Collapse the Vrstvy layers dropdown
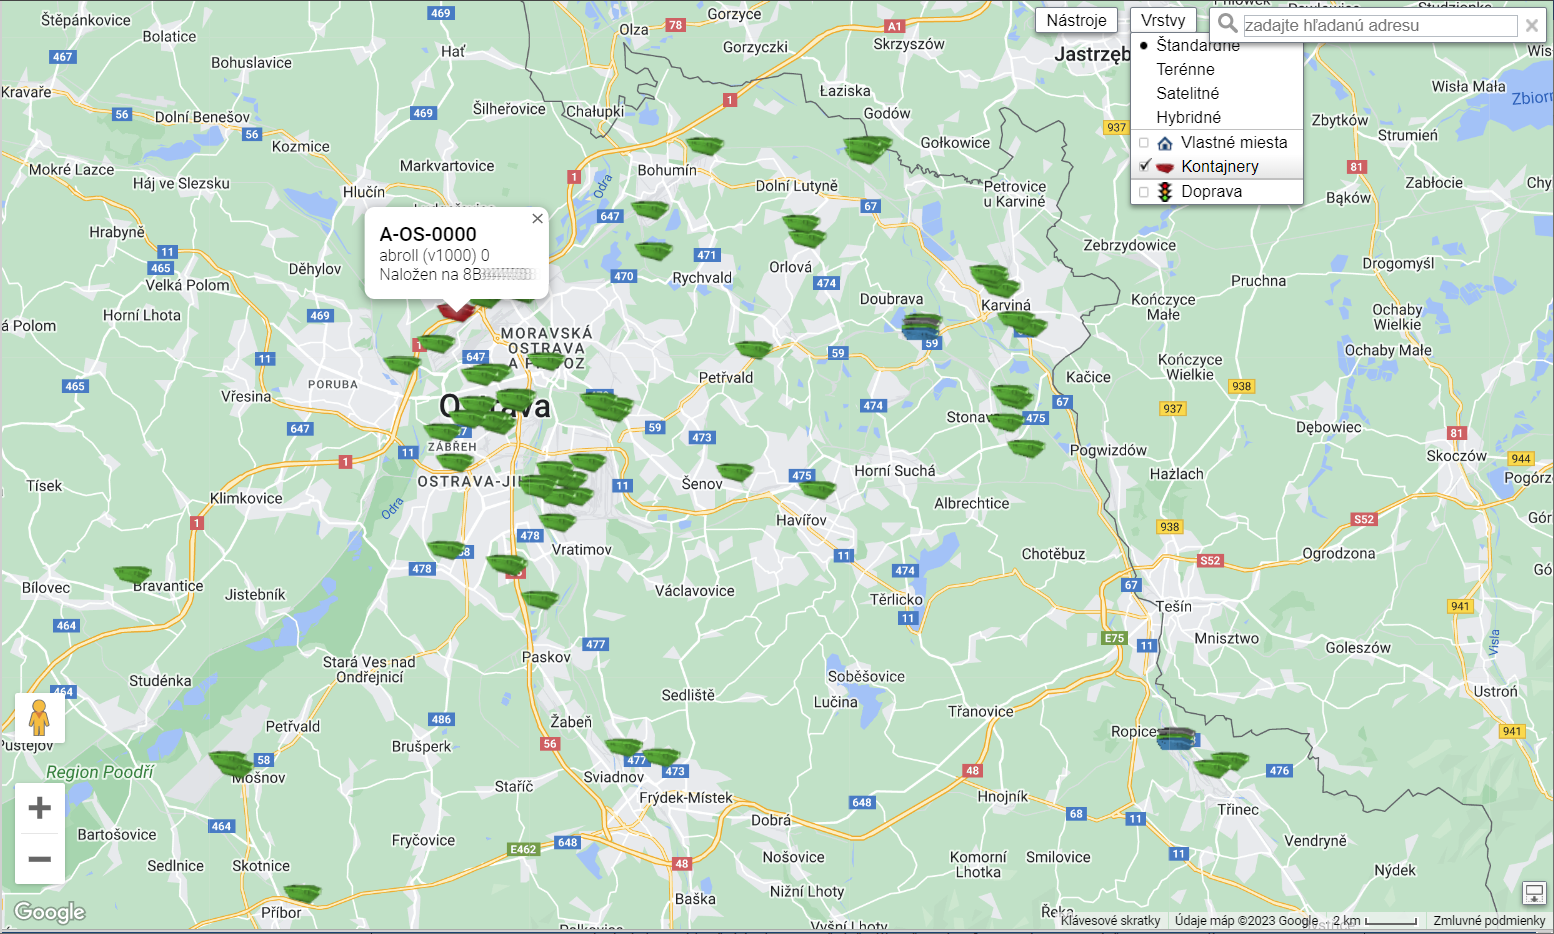 [1163, 21]
